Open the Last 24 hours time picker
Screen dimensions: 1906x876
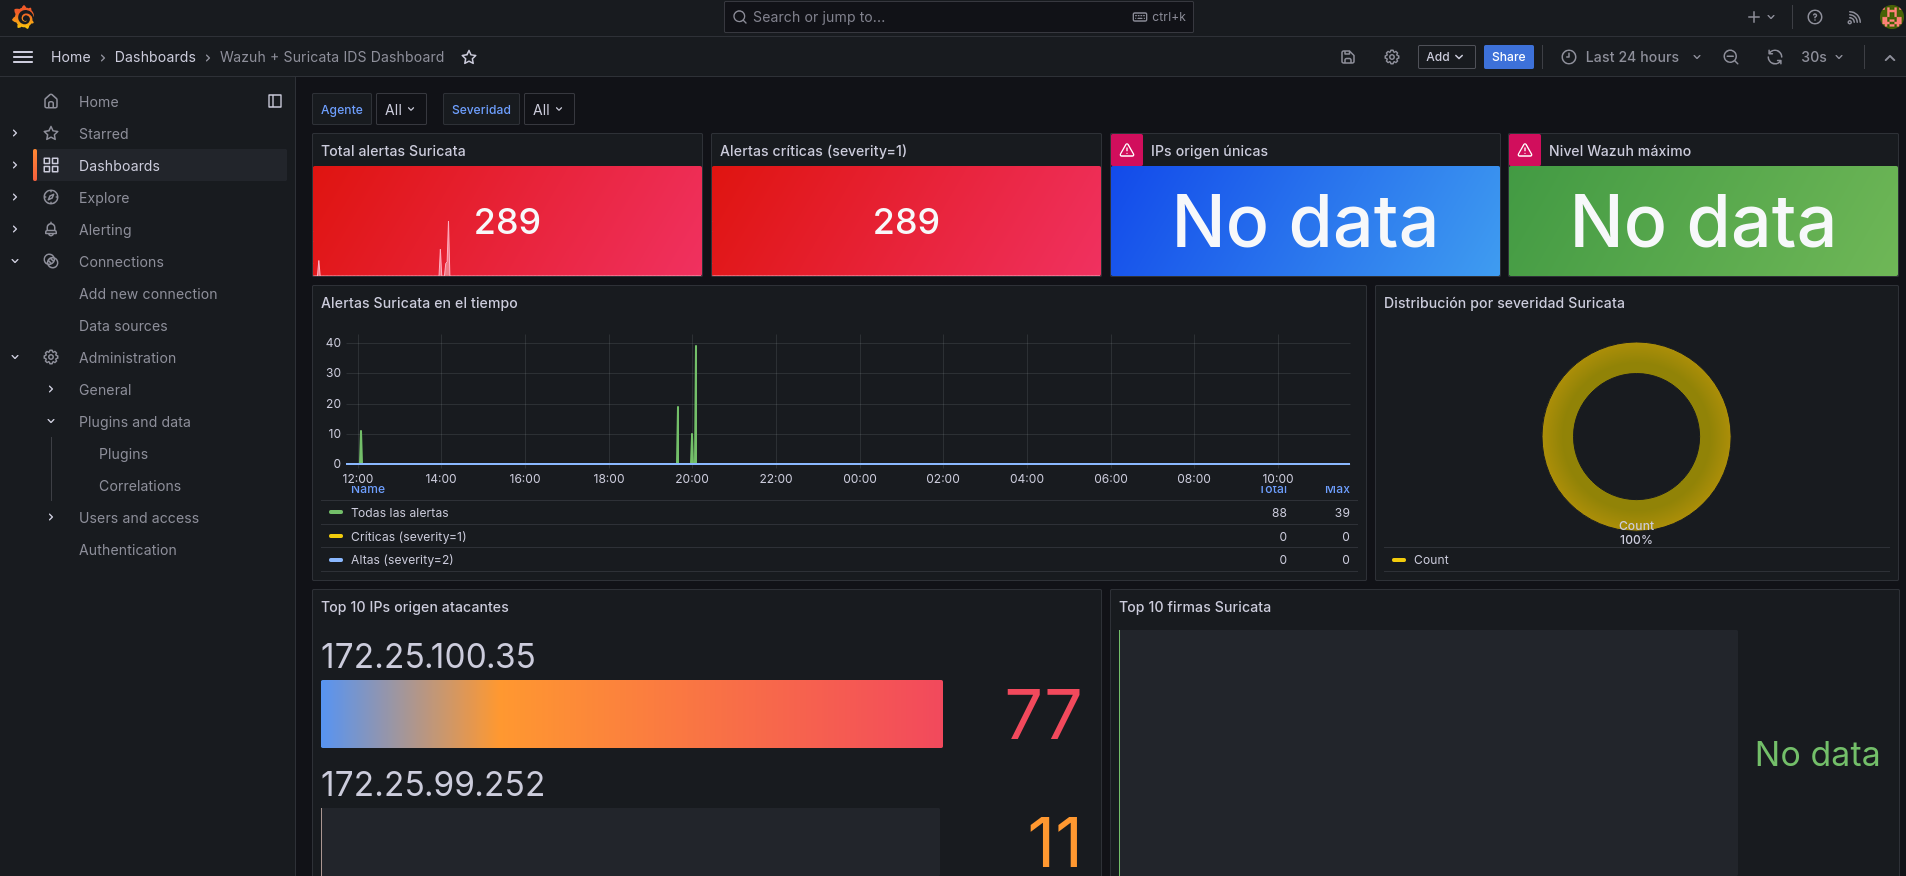pyautogui.click(x=1631, y=57)
